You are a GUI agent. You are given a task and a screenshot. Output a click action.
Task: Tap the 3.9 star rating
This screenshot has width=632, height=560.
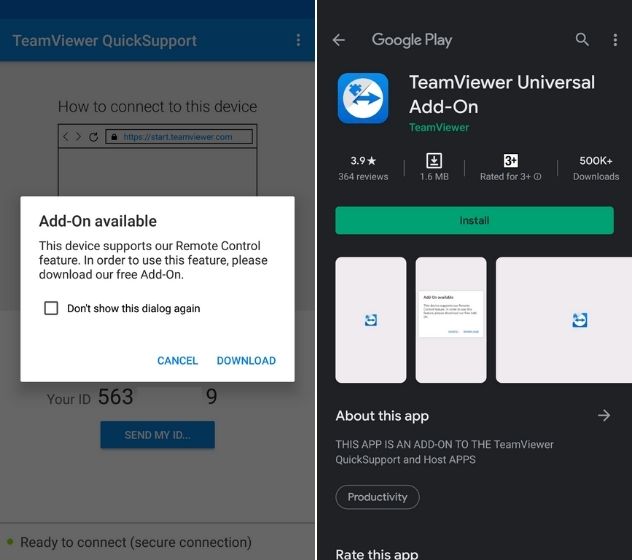coord(363,161)
